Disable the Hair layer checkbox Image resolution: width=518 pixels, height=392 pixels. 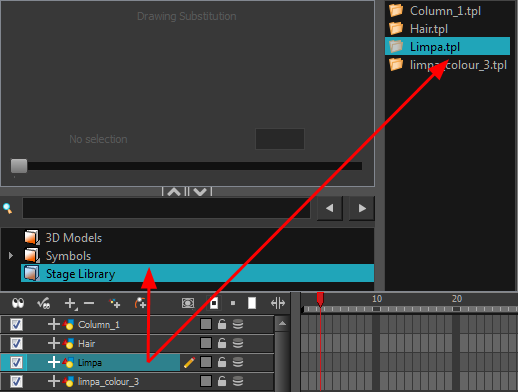(16, 343)
